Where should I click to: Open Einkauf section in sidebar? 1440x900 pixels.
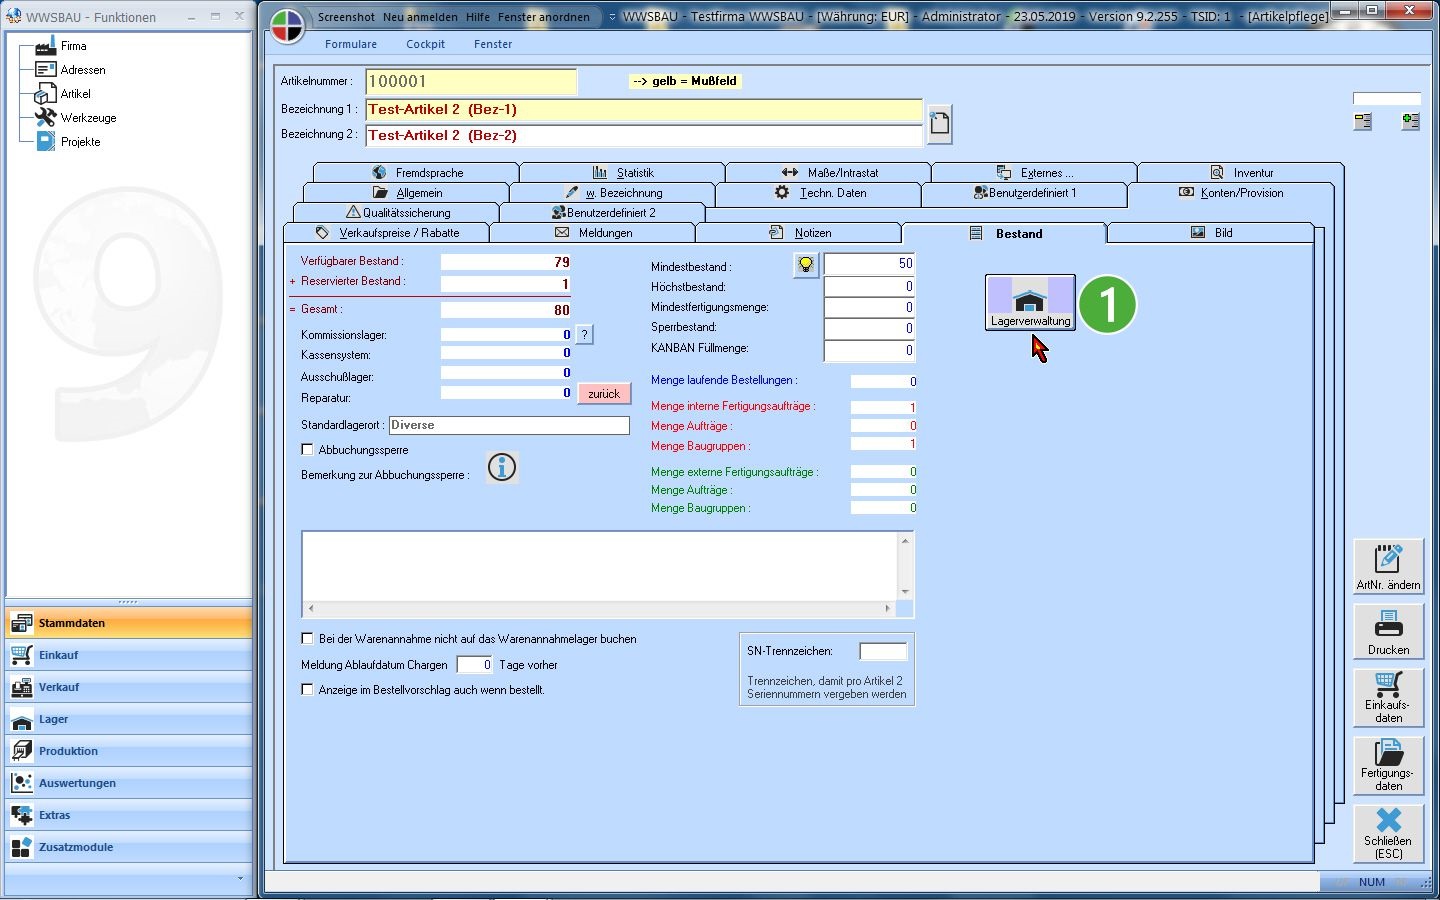(x=129, y=655)
